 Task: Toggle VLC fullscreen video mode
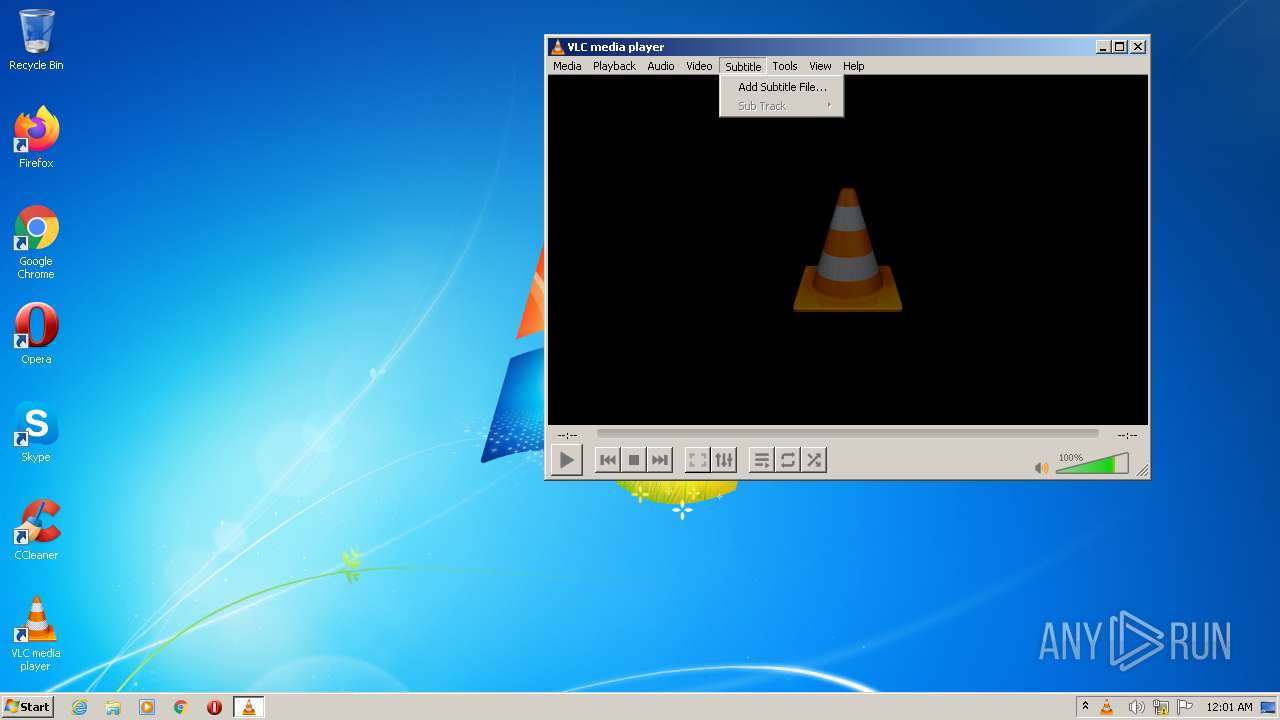(698, 460)
